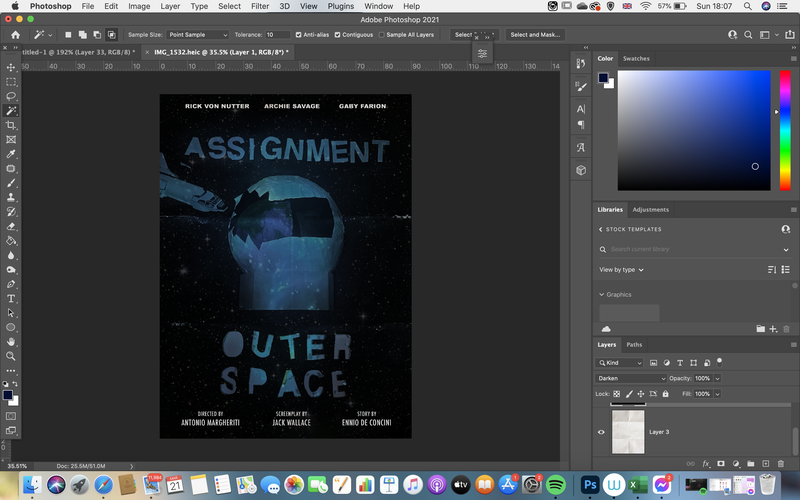Select the Lasso tool
The image size is (800, 500).
(11, 96)
